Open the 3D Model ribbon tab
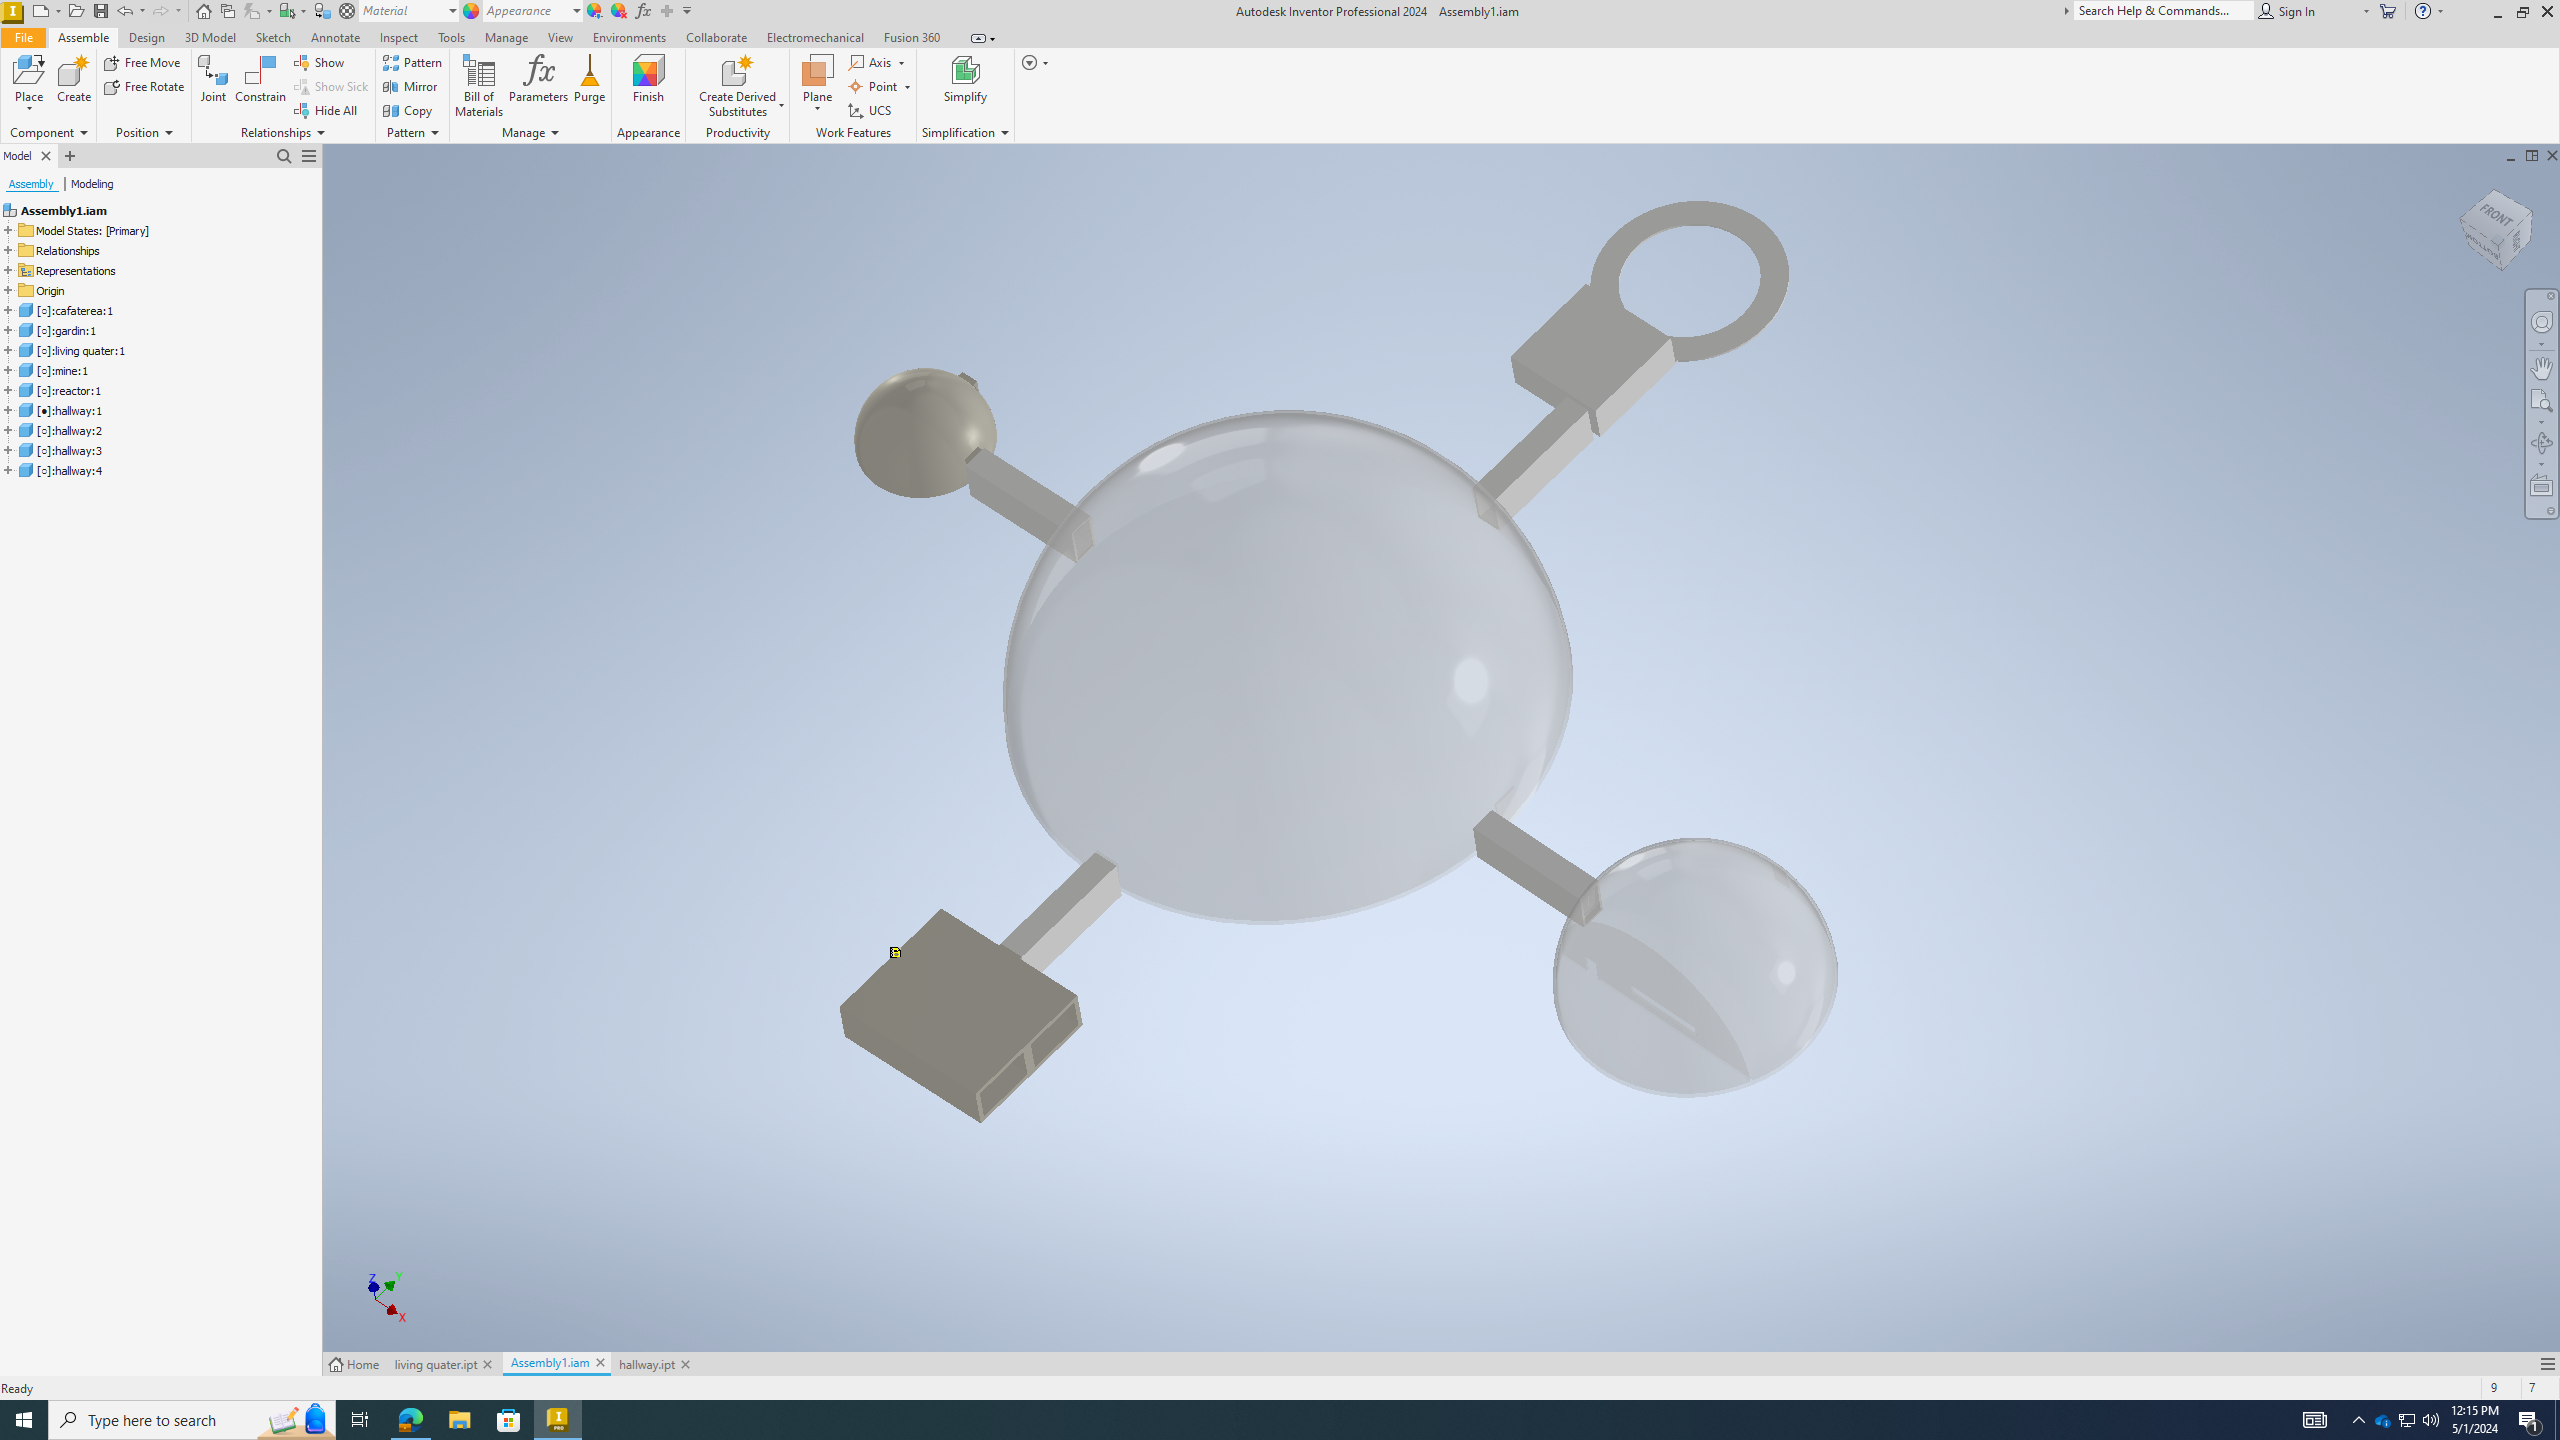Screen dimensions: 2560x1440 (210, 38)
